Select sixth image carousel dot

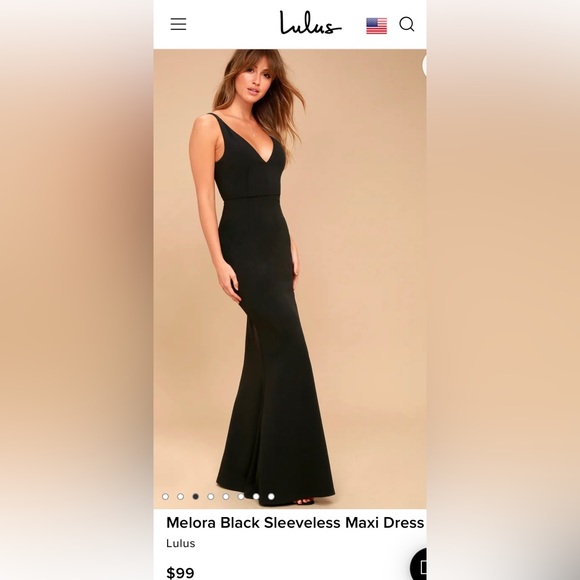point(241,496)
